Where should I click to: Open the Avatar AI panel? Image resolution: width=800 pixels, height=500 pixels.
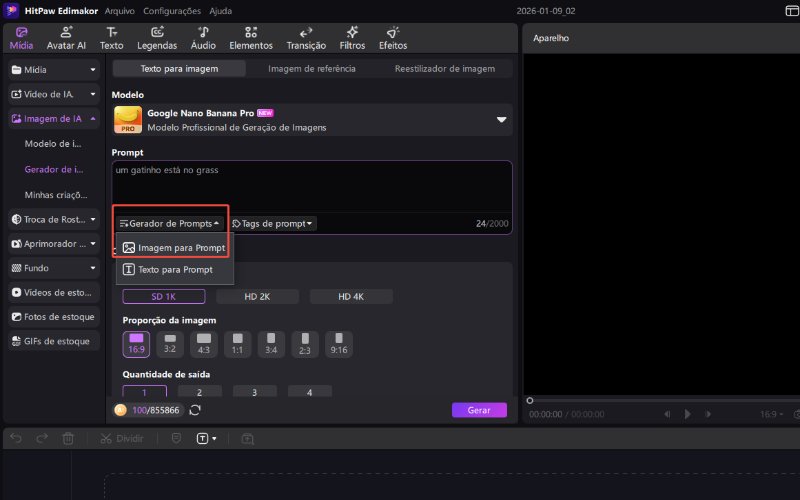click(67, 38)
